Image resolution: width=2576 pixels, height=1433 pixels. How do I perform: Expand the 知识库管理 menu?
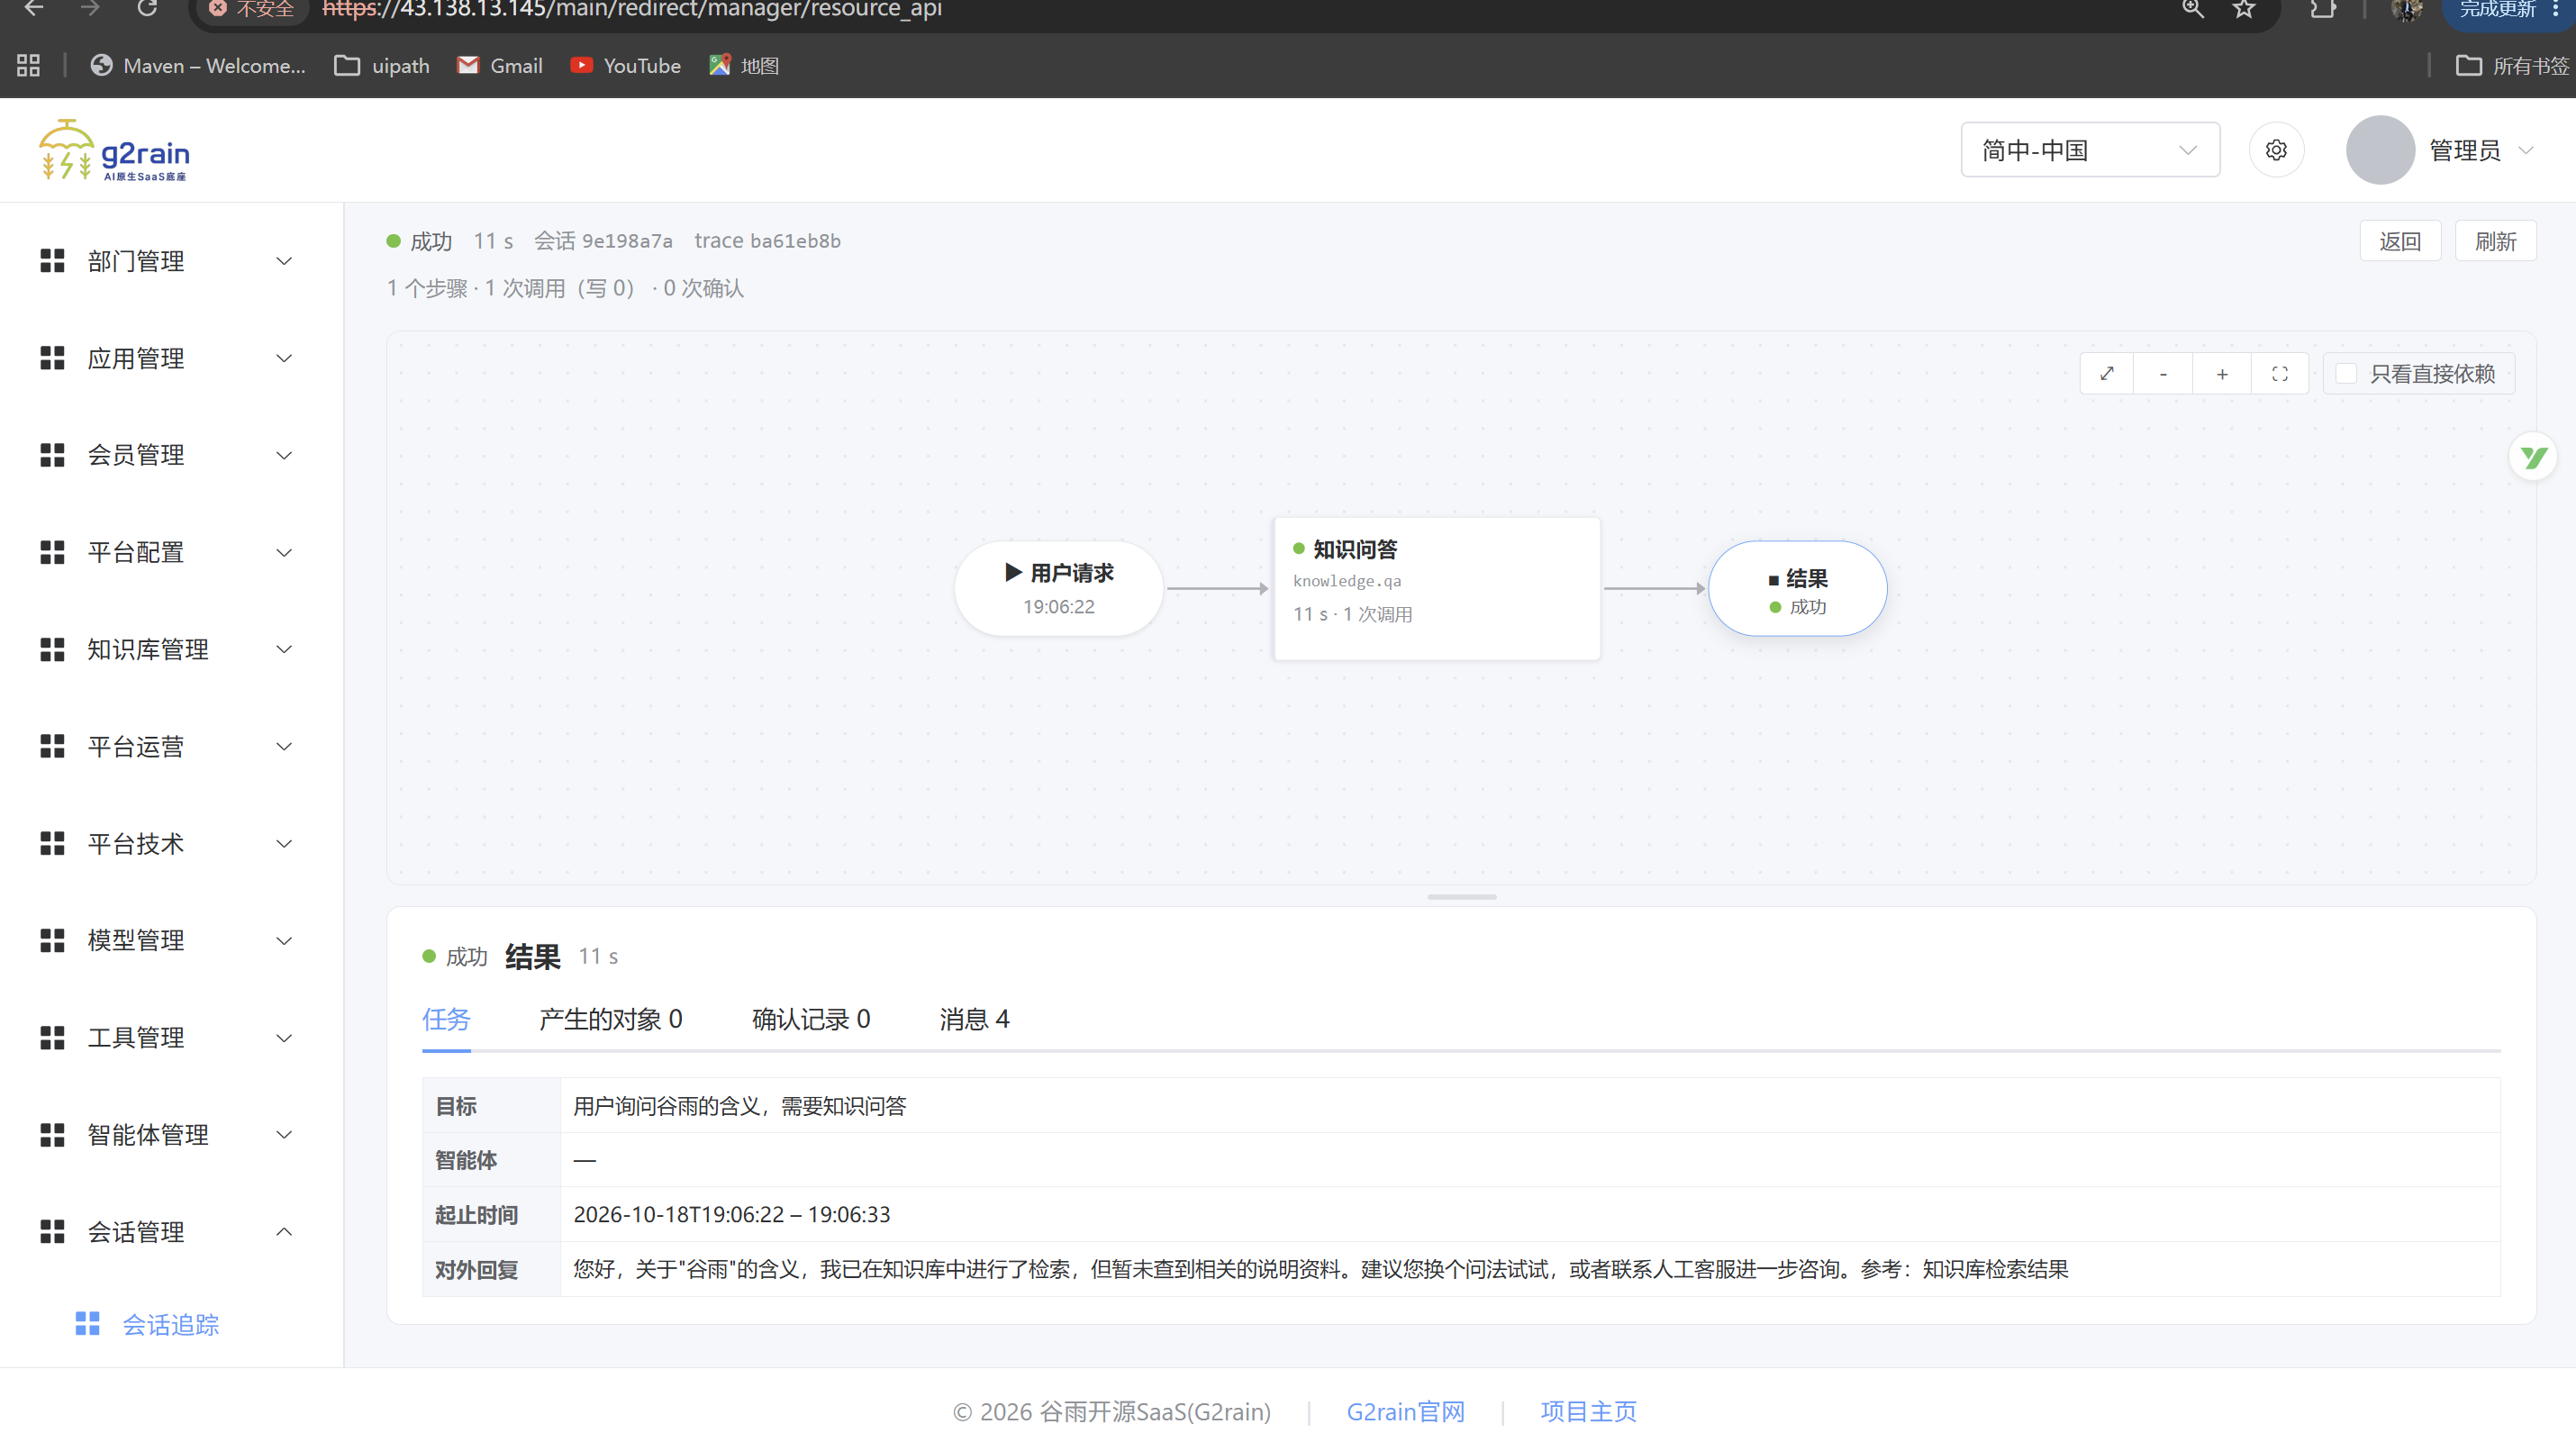(170, 649)
